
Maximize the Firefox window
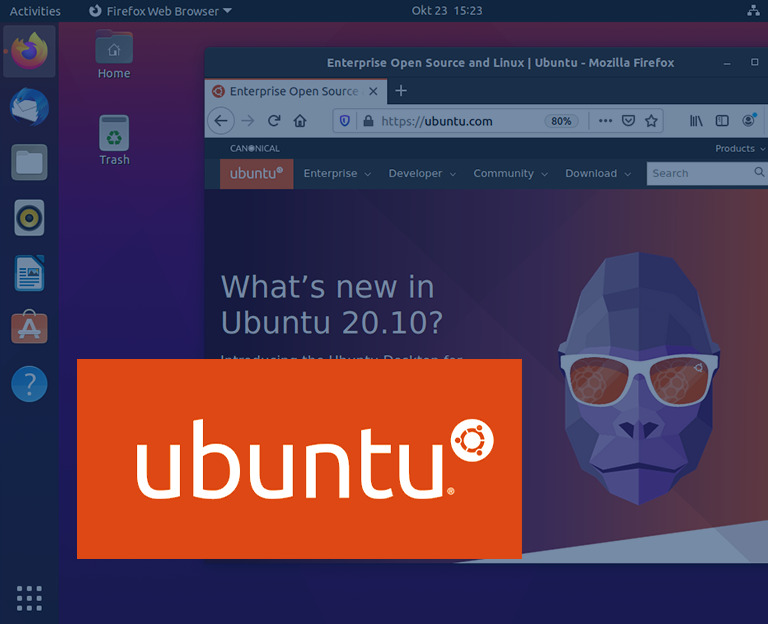[x=754, y=62]
